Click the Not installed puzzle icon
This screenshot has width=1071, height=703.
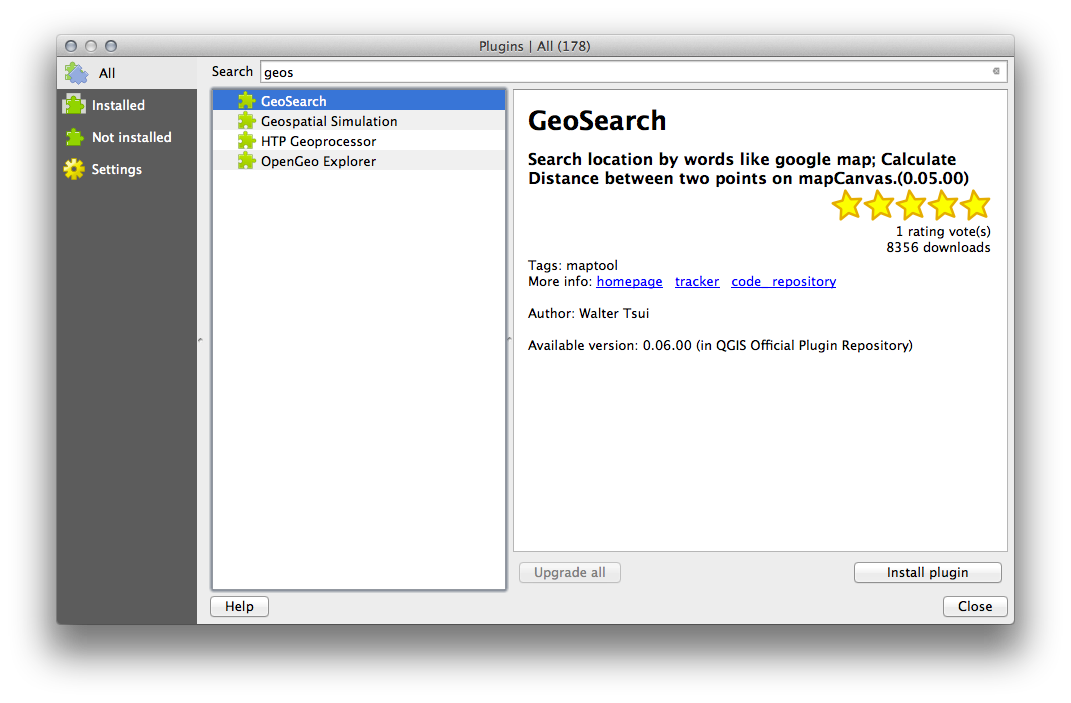[x=74, y=137]
